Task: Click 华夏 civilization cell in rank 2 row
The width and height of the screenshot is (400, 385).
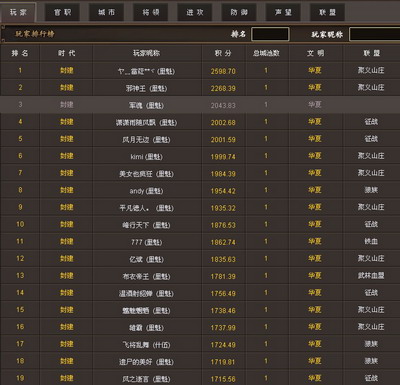Action: click(x=315, y=87)
